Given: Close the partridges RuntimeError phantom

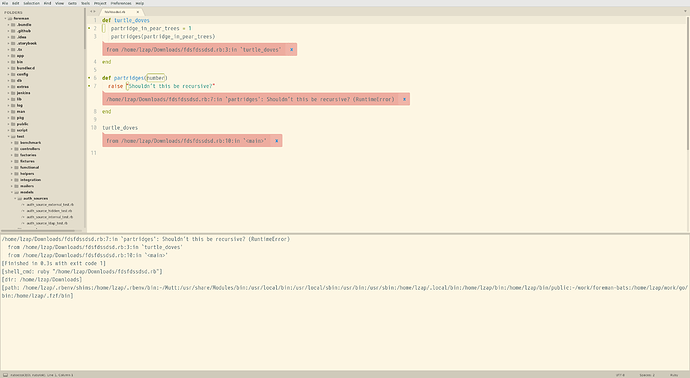Looking at the screenshot, I should pos(404,99).
